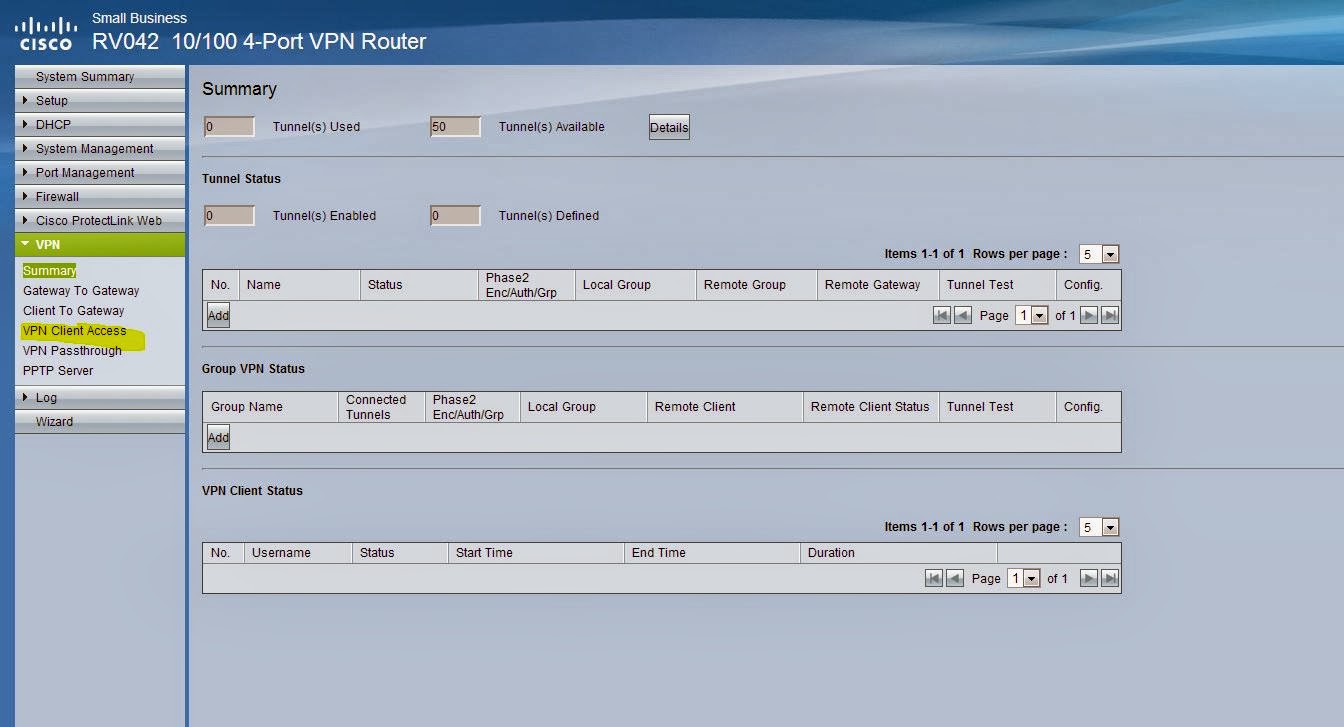Jump to last page of VPN Client Status table
Screen dimensions: 1344x727
[1109, 578]
